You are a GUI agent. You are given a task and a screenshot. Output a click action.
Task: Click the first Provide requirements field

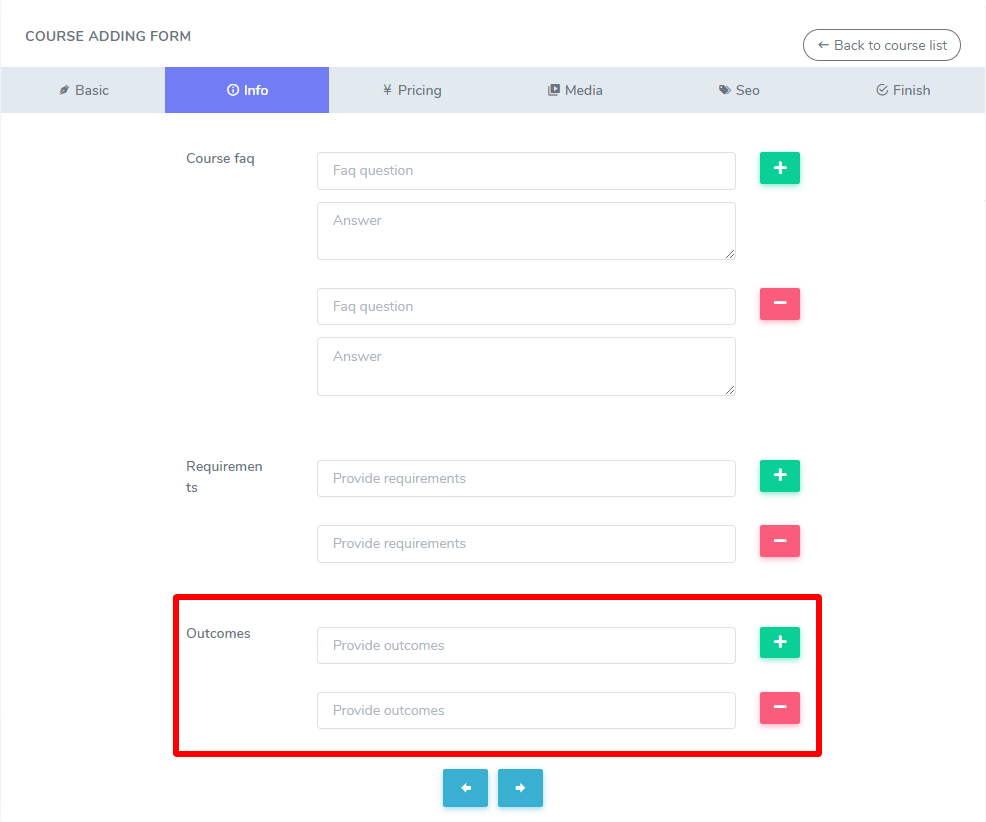tap(526, 479)
